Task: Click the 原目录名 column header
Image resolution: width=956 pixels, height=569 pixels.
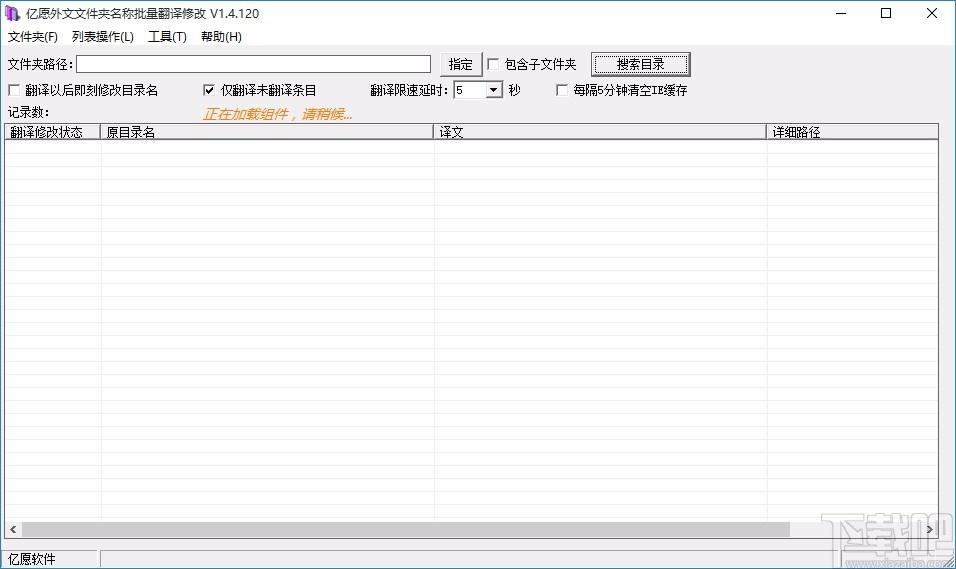Action: tap(267, 132)
